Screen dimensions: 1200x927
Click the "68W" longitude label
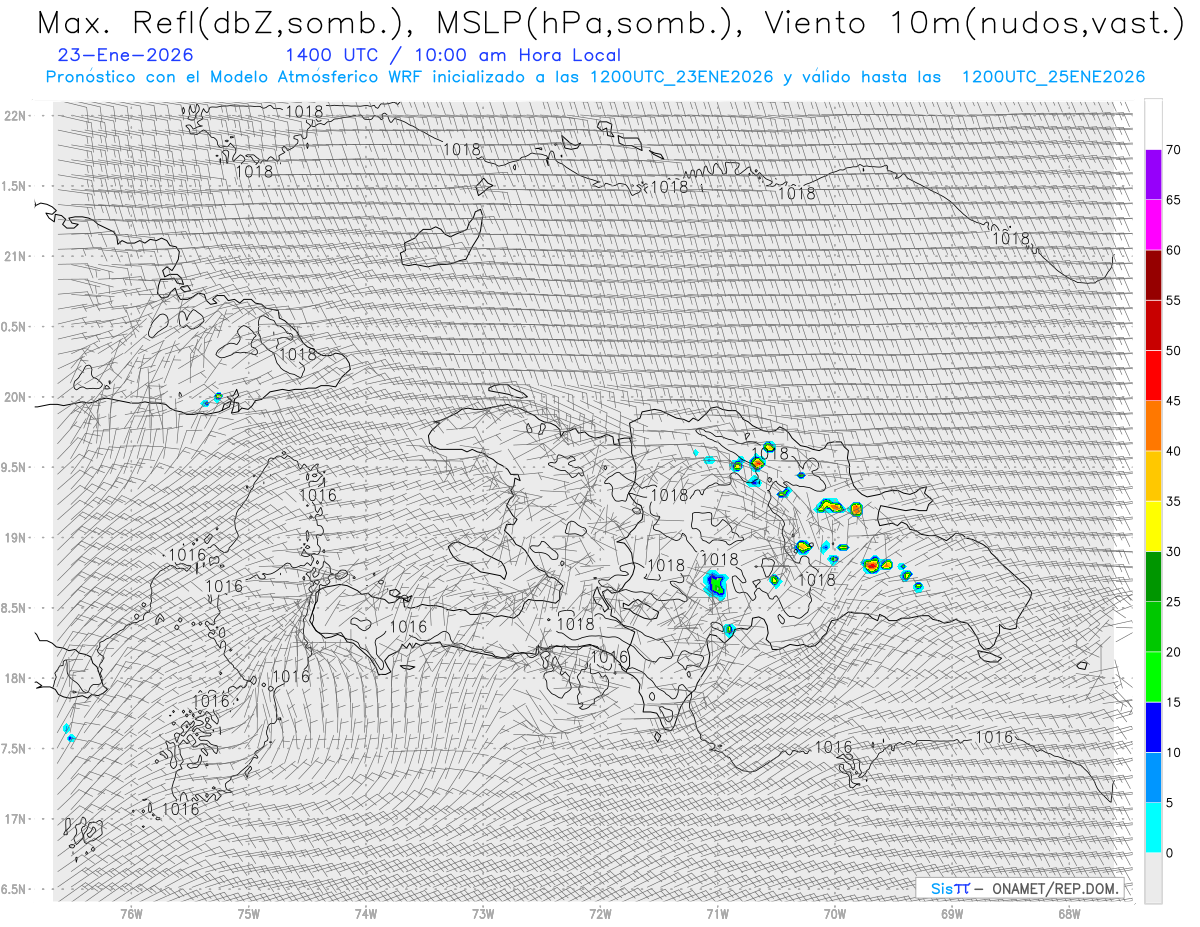pyautogui.click(x=1069, y=912)
